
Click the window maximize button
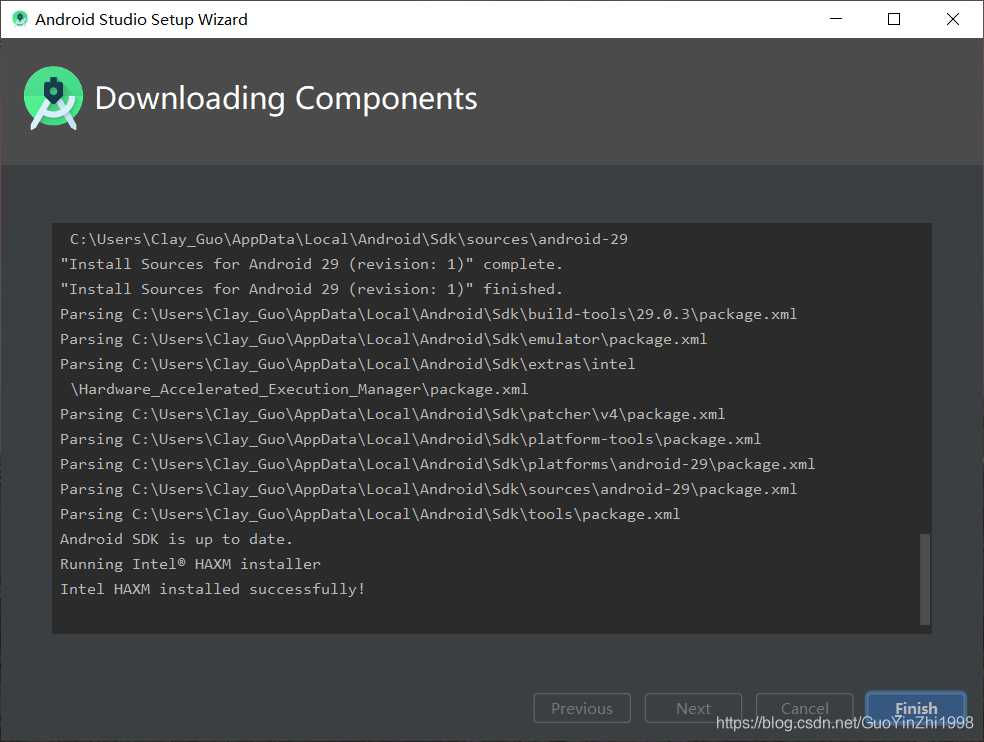point(893,18)
